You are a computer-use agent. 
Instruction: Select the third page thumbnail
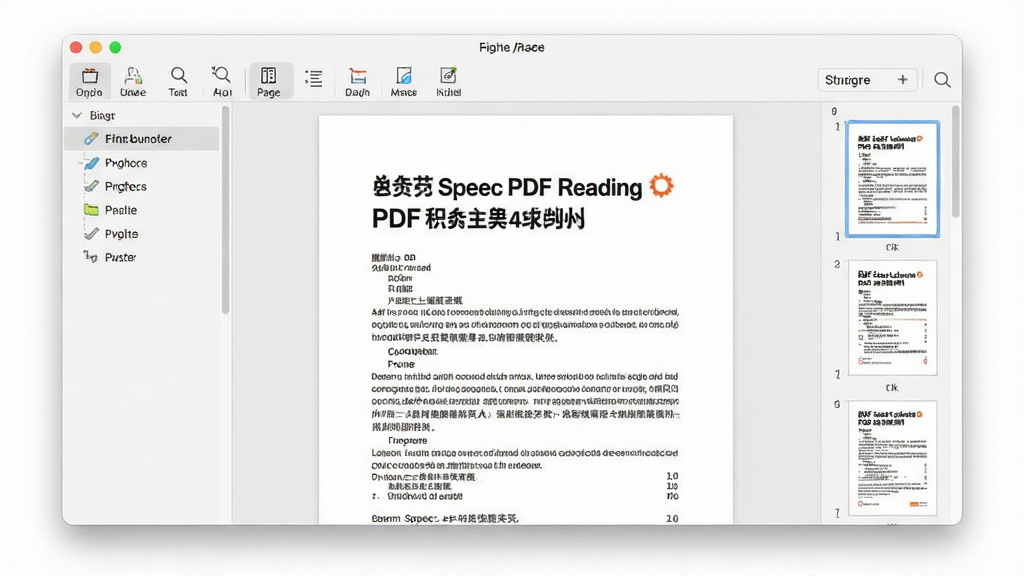point(892,458)
